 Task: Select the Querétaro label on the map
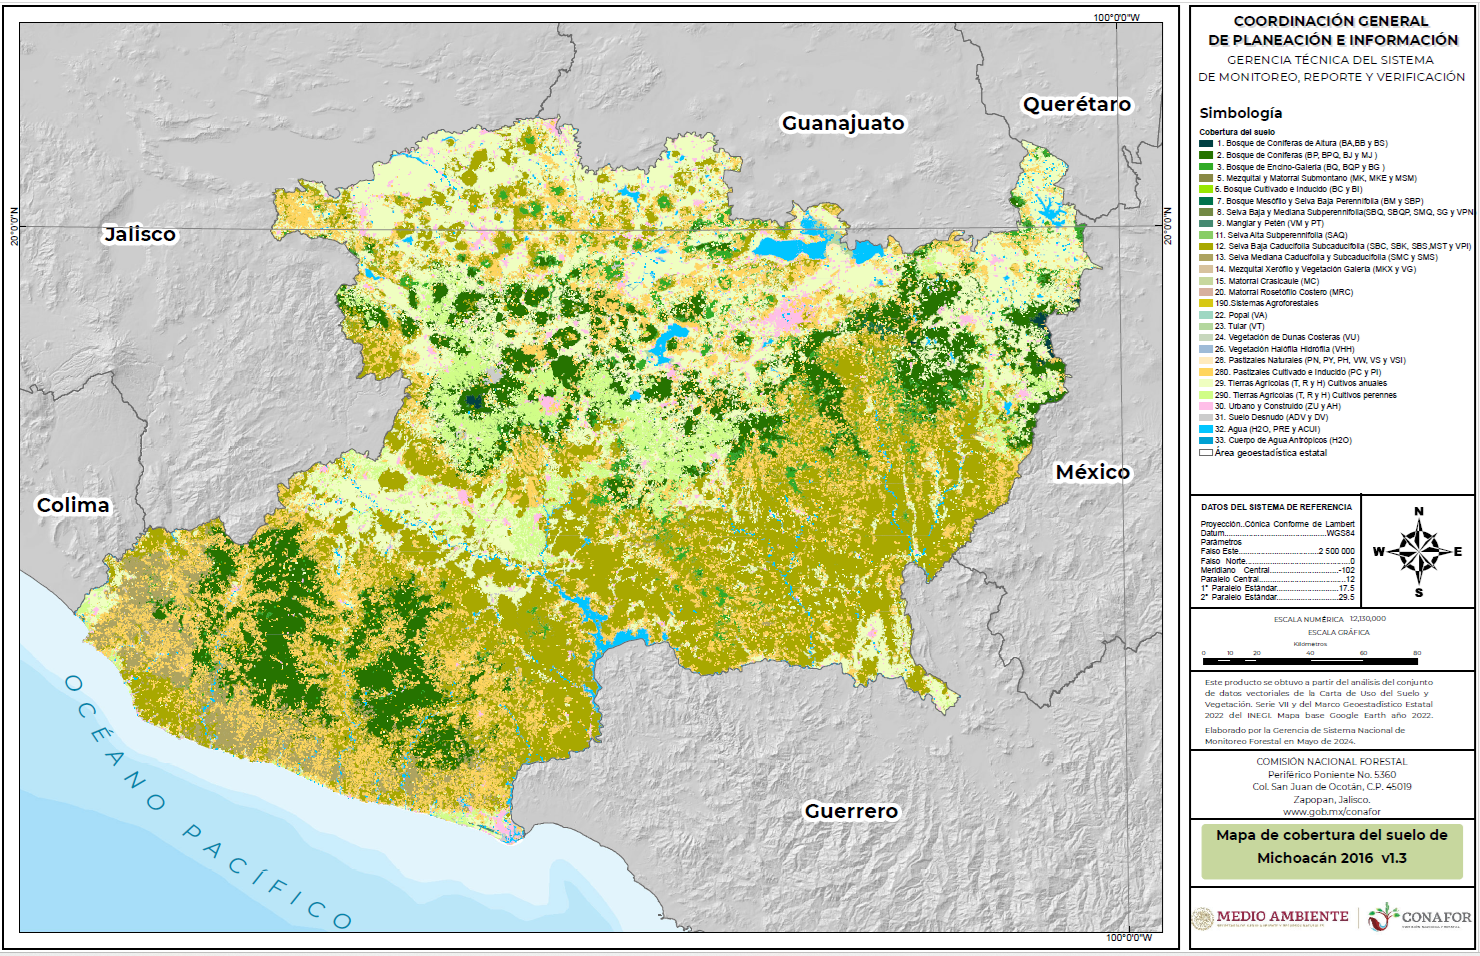[1076, 104]
